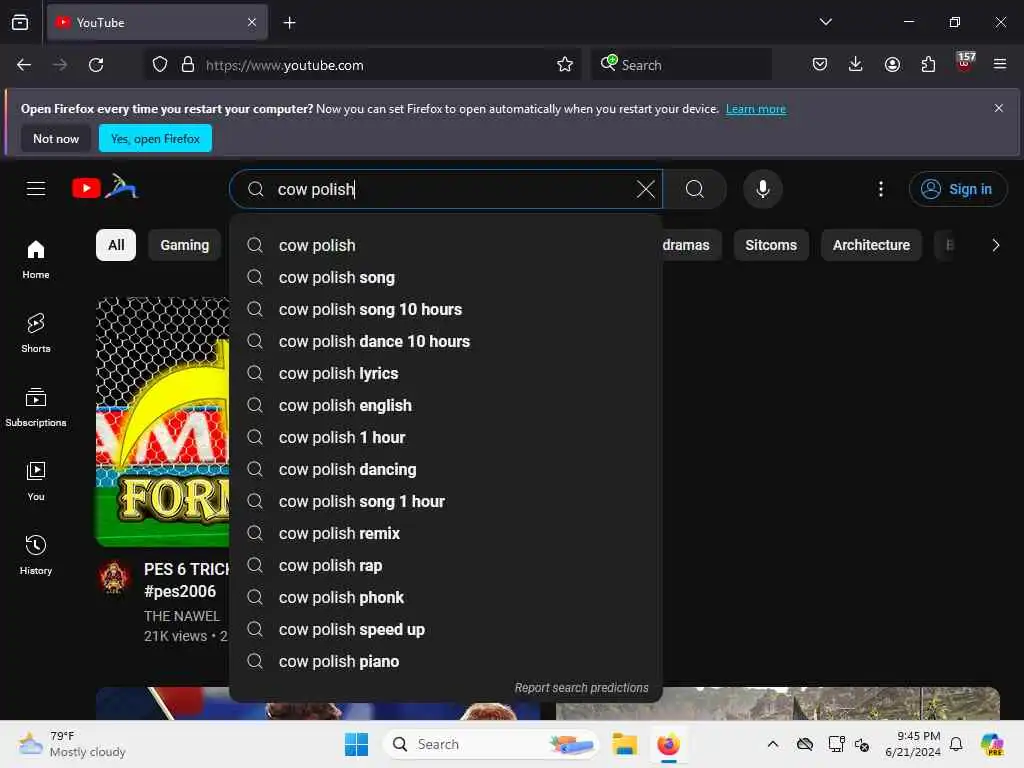Open the Firefox application menu

click(1000, 64)
